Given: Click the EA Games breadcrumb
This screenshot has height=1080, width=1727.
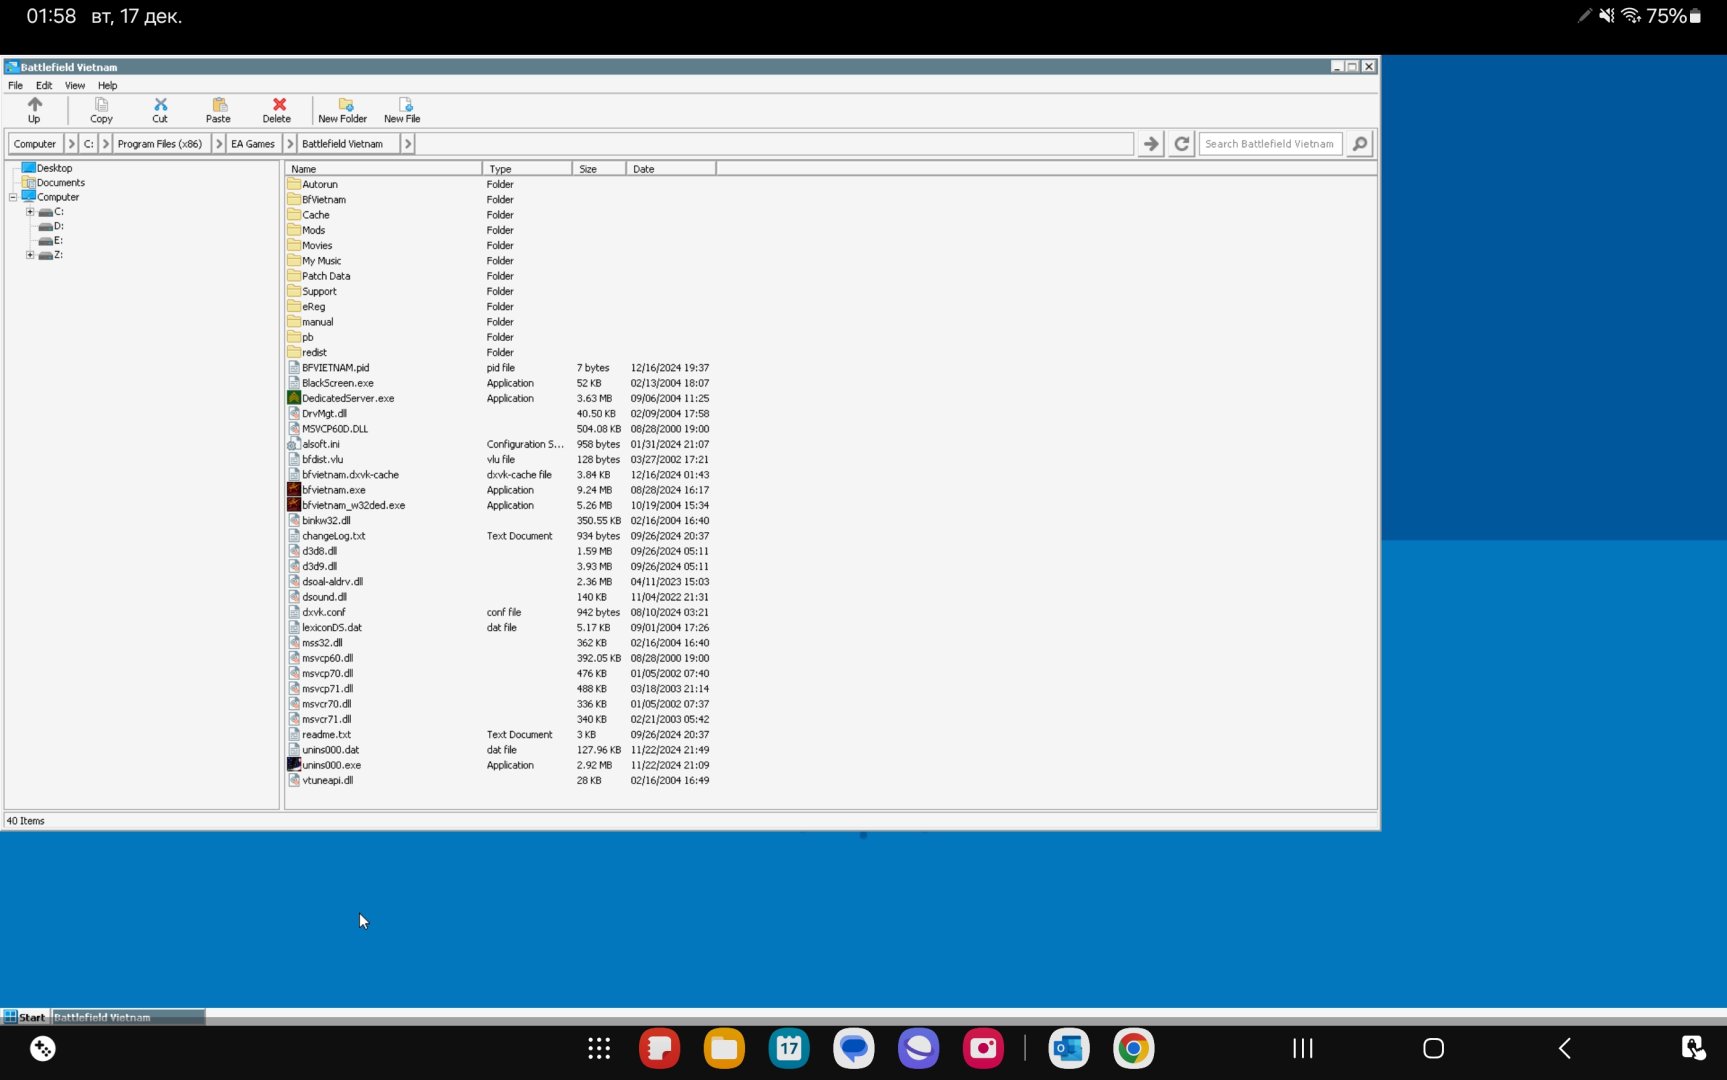Looking at the screenshot, I should pyautogui.click(x=253, y=144).
